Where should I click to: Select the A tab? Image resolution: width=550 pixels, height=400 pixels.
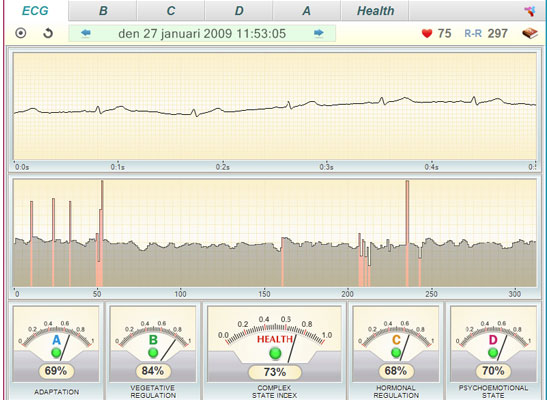click(x=307, y=11)
